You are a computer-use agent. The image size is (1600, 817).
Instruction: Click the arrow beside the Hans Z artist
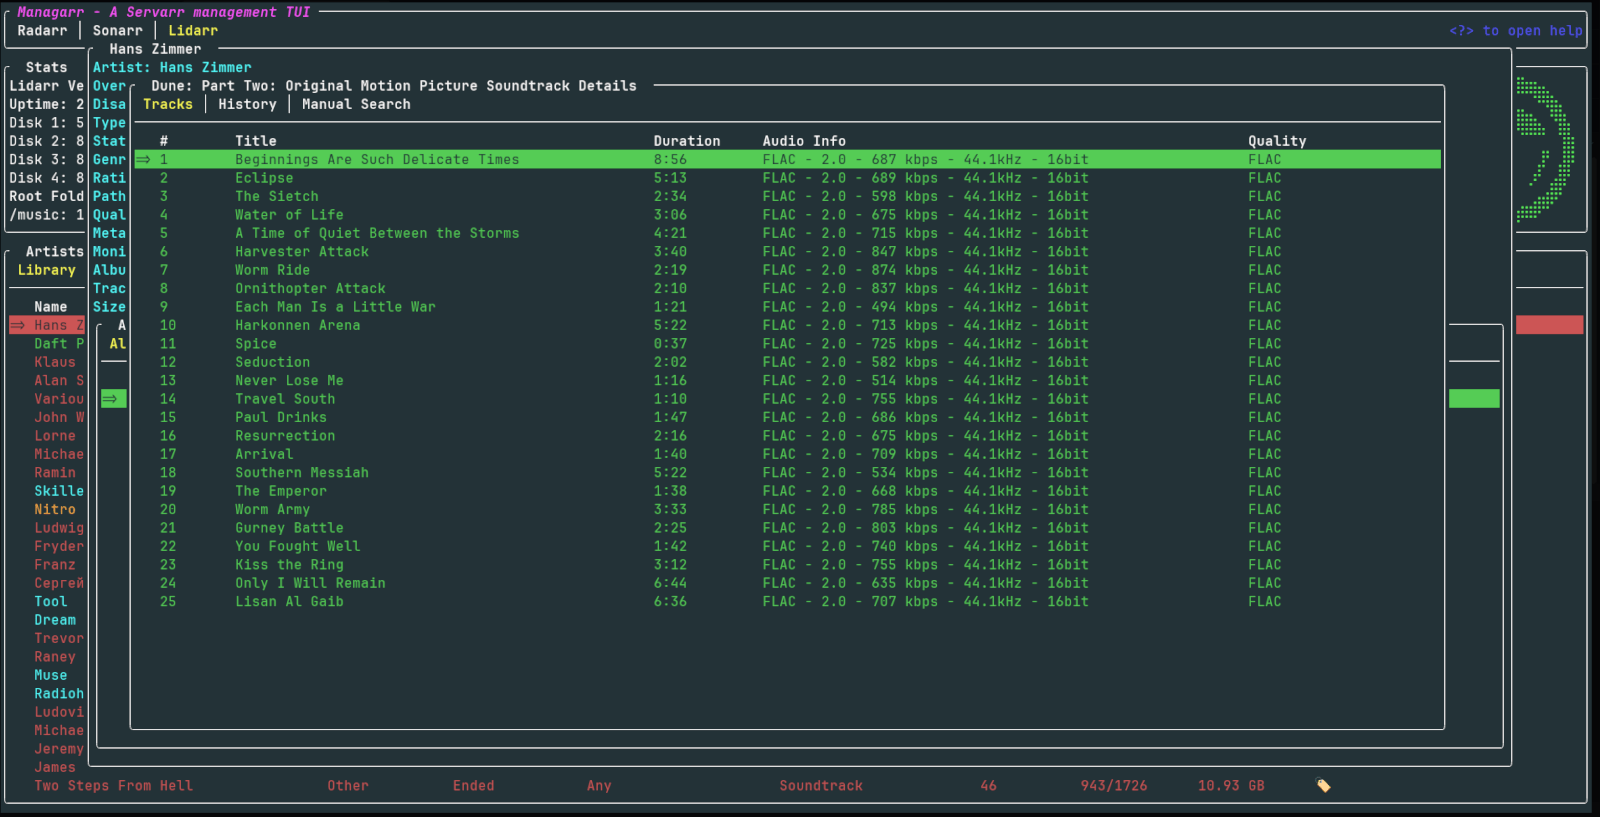(x=18, y=325)
